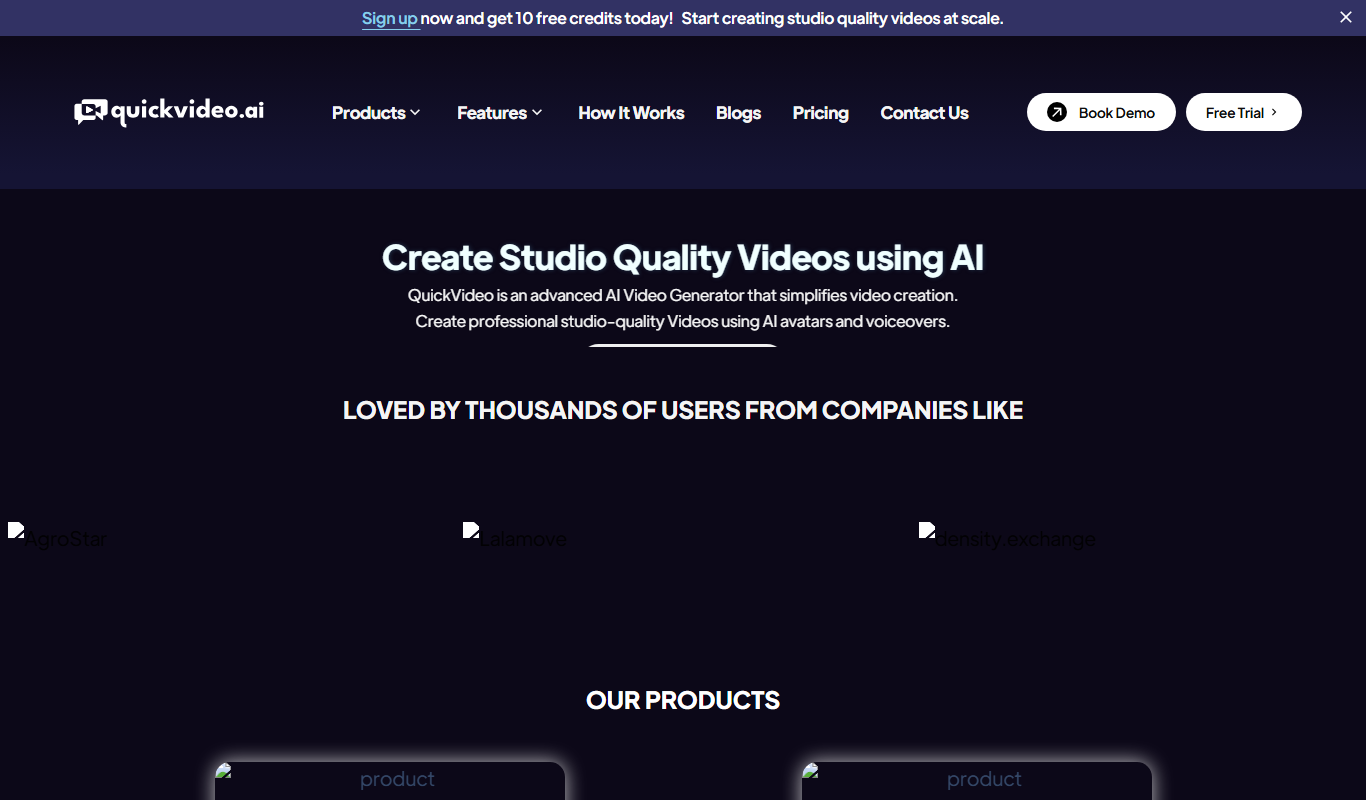Open the right product card image
Screen dimensions: 1366x800
click(x=977, y=781)
